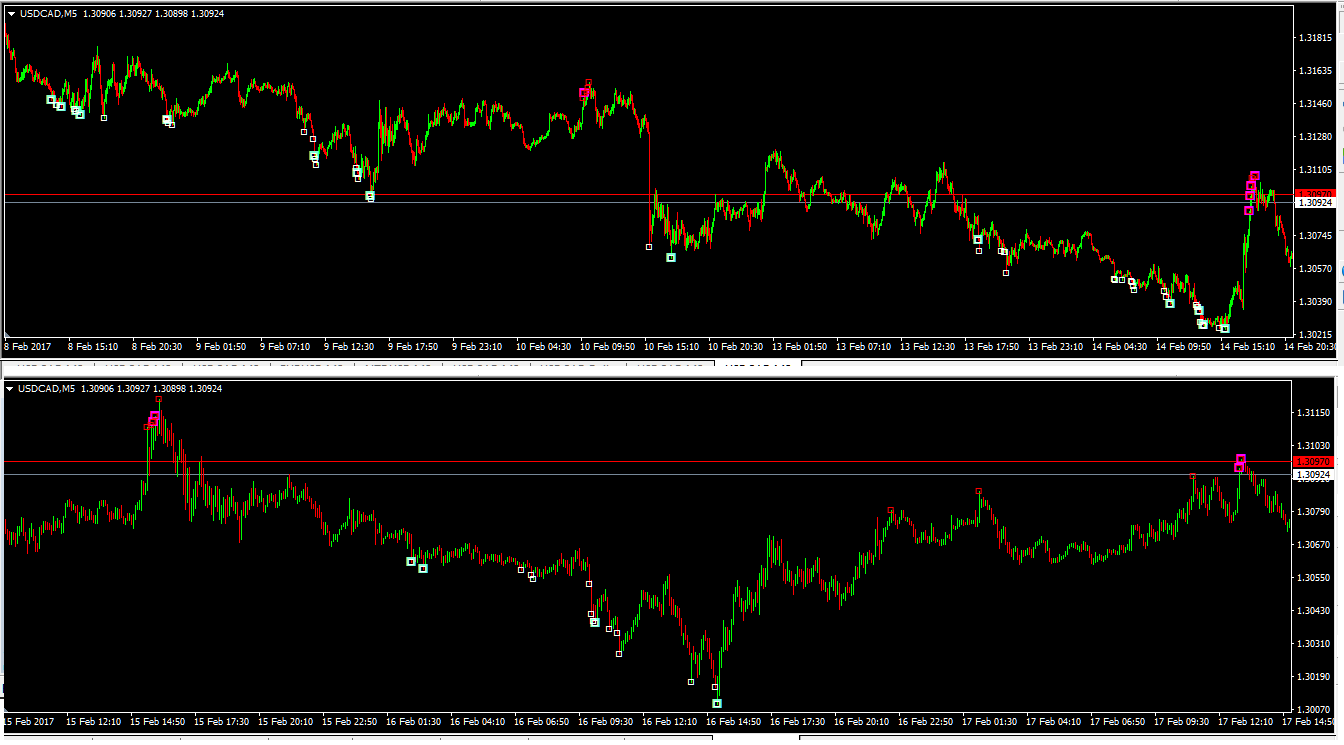
Task: Click the 10 Feb 09:50 time label
Action: pos(608,347)
